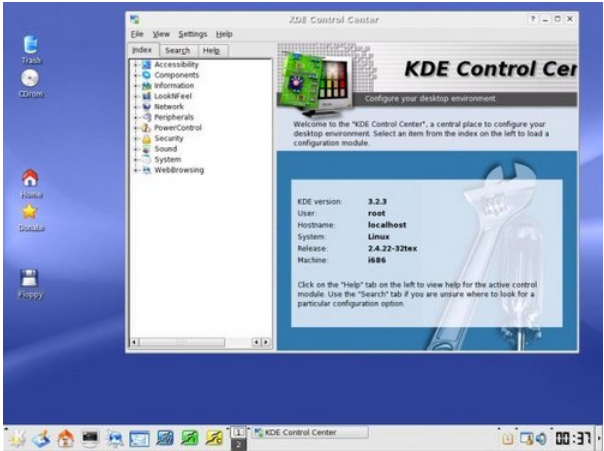The width and height of the screenshot is (604, 451).
Task: Click the Information category icon
Action: pyautogui.click(x=146, y=86)
